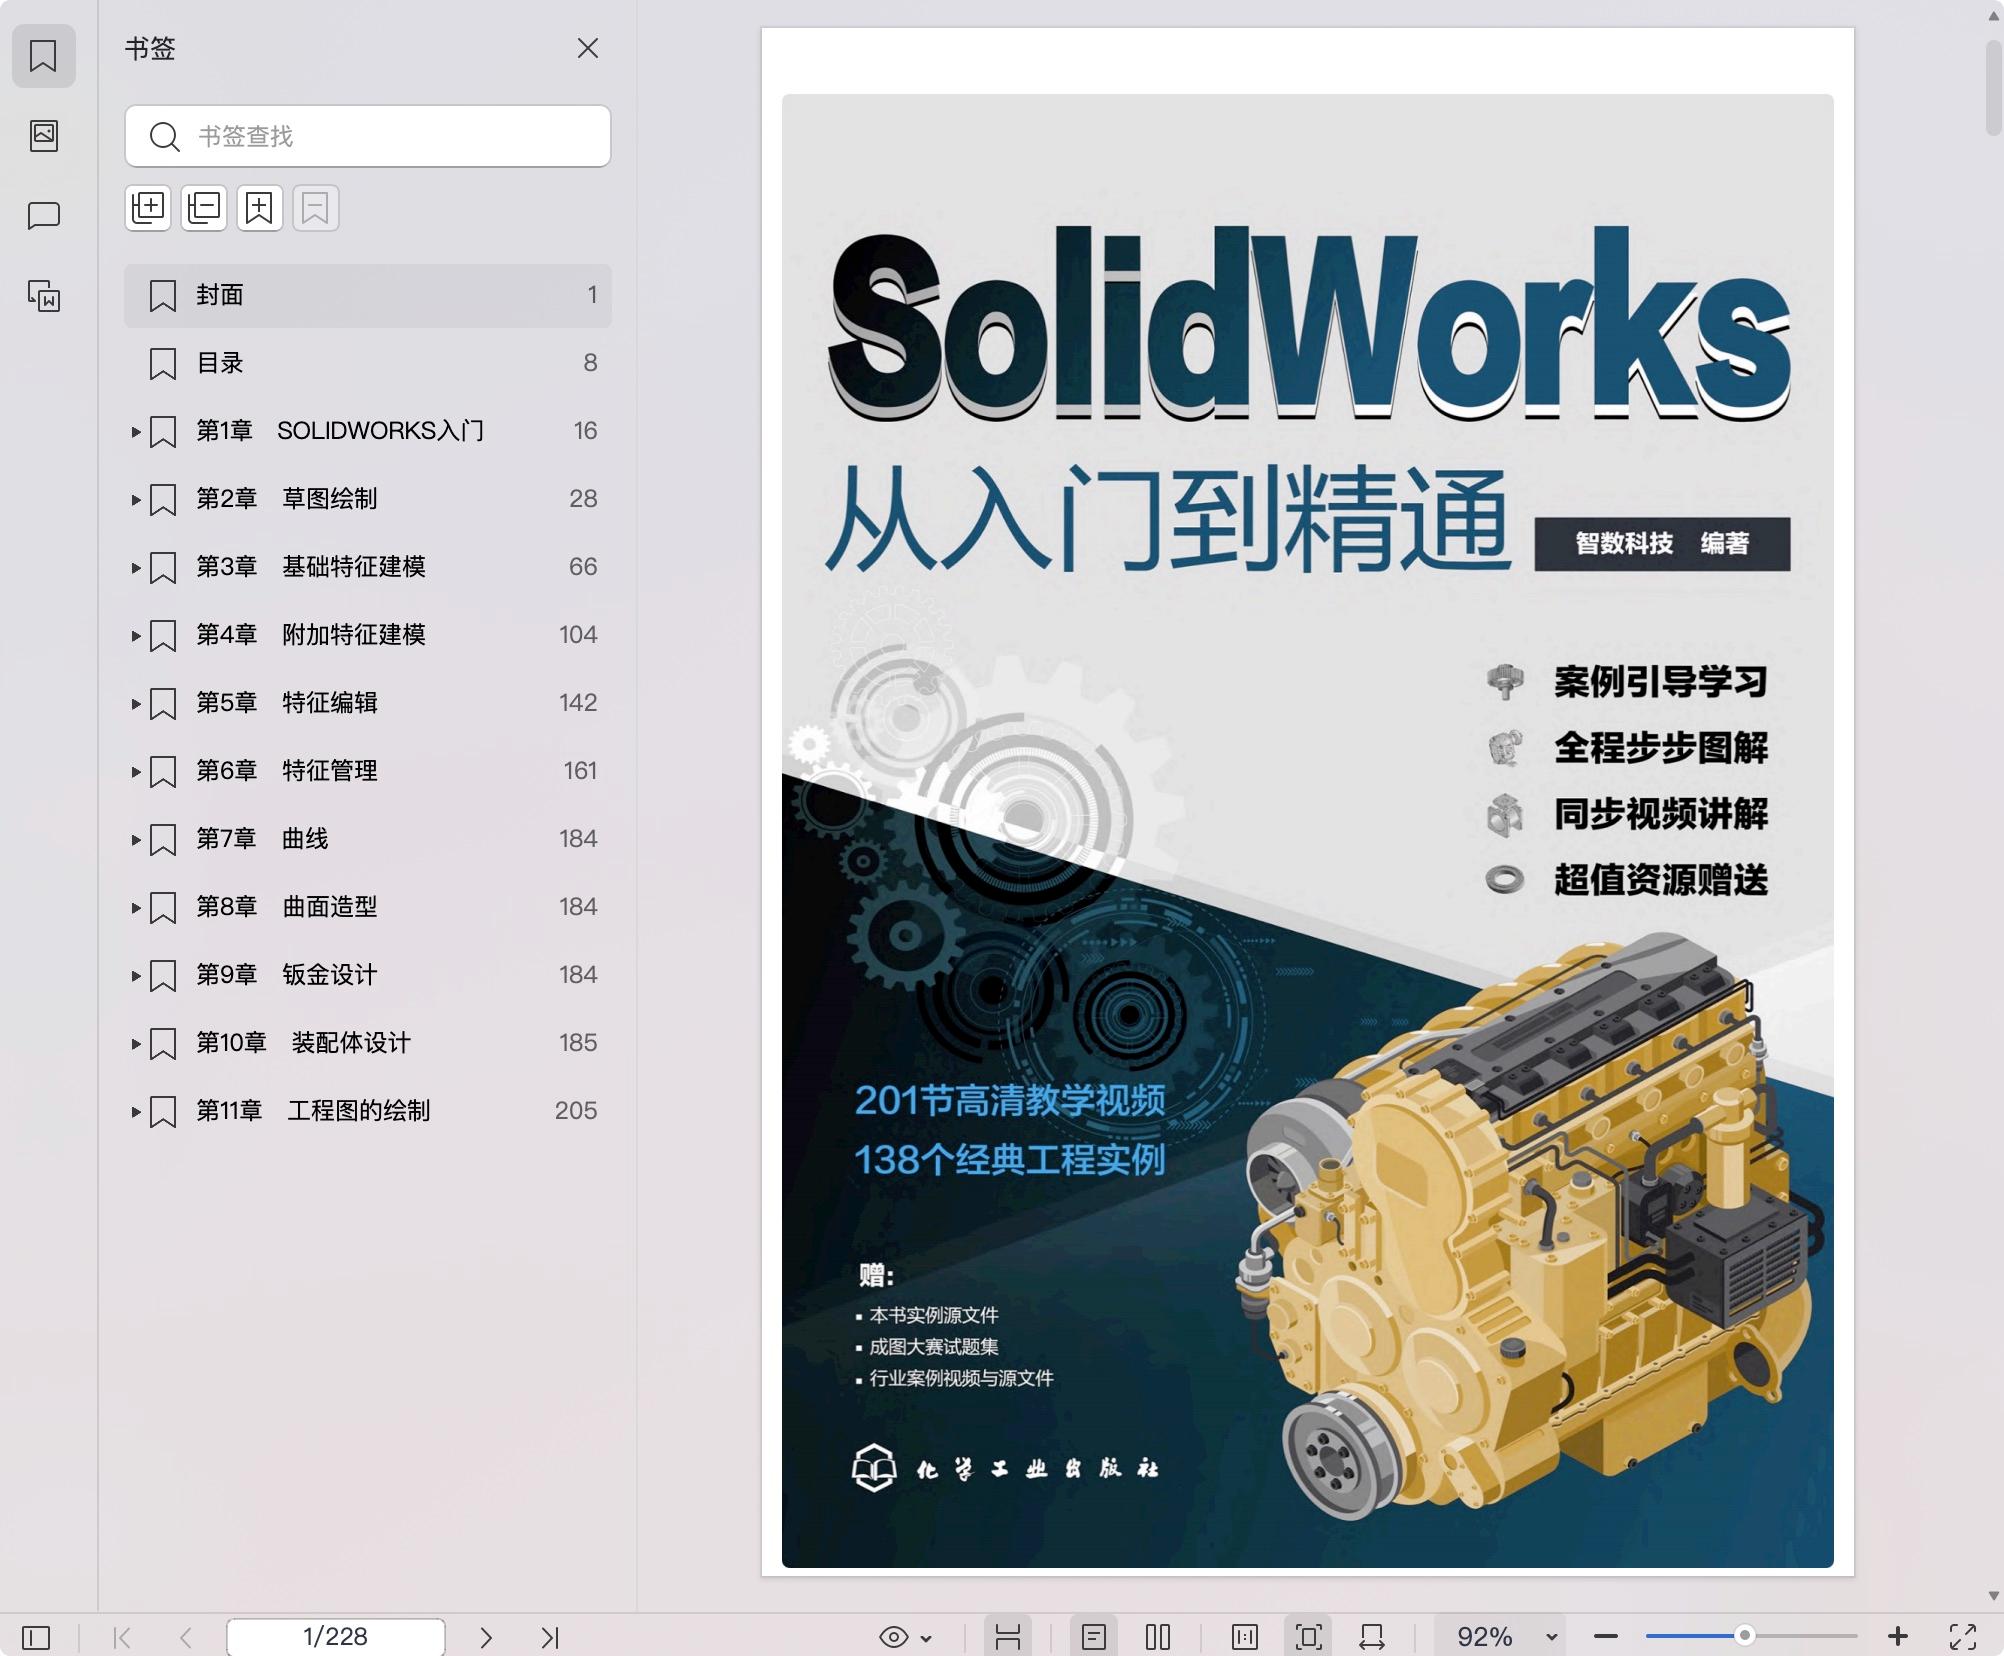Go to next page
Viewport: 2004px width, 1656px height.
pos(486,1637)
